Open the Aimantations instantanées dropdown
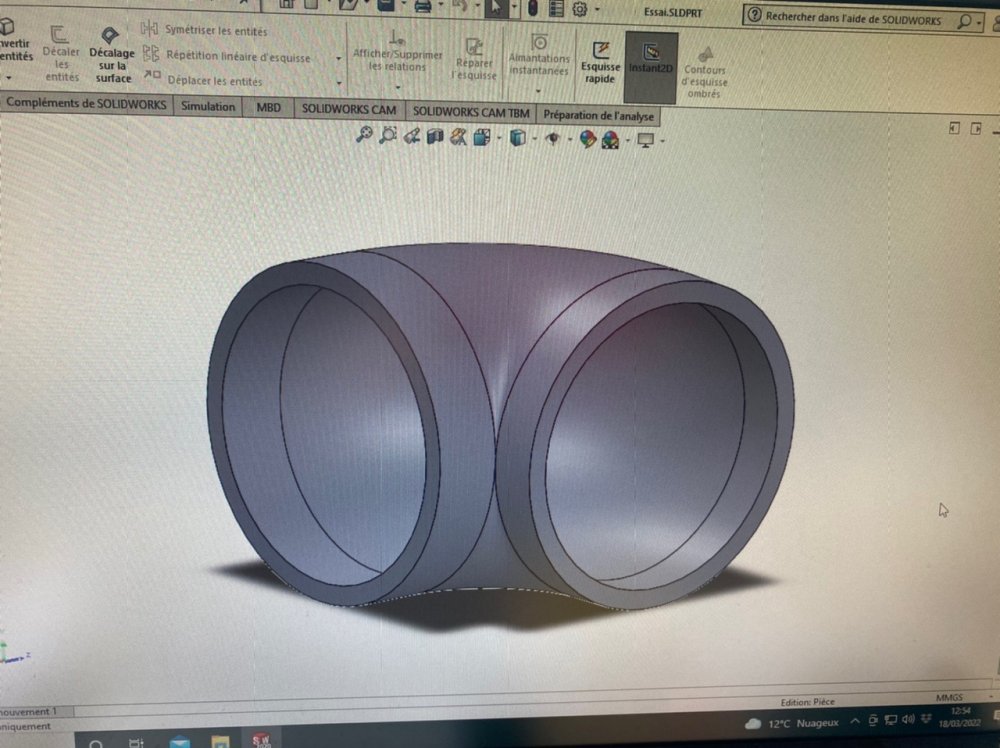The height and width of the screenshot is (748, 1000). click(x=539, y=89)
